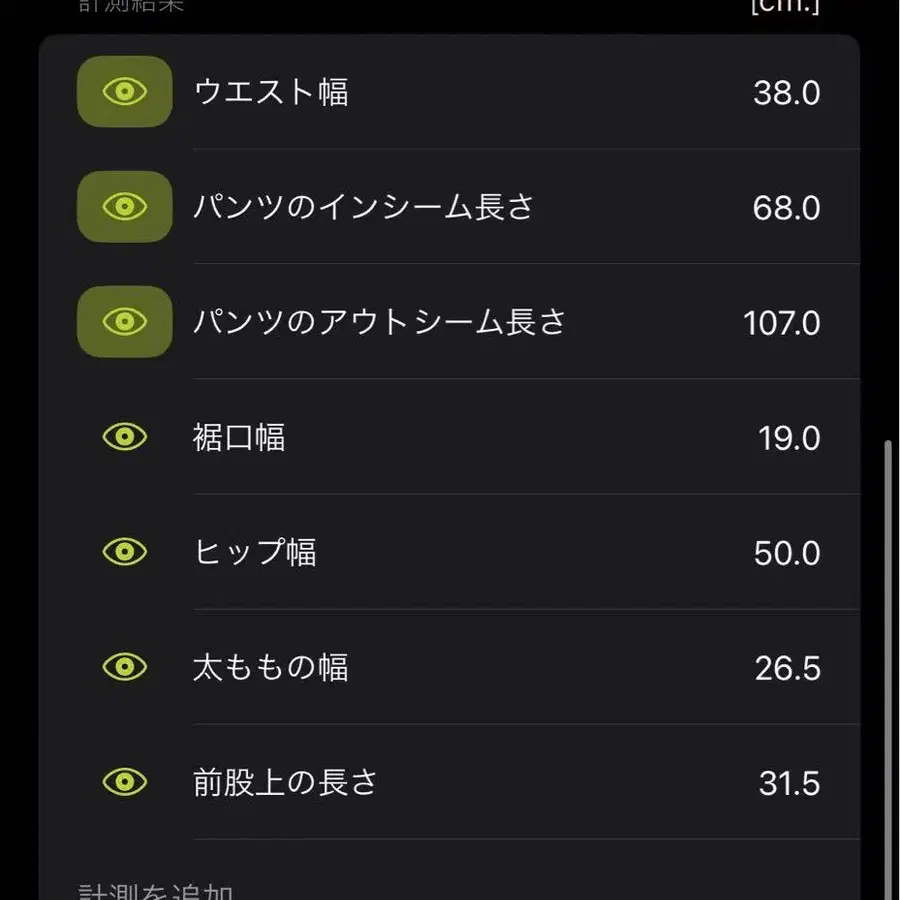
Task: Toggle visibility of ウエスト幅 measurement
Action: [125, 92]
